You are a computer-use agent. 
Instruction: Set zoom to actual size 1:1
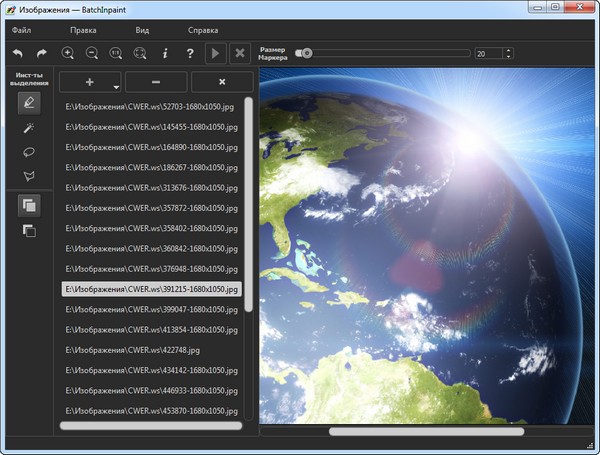116,53
